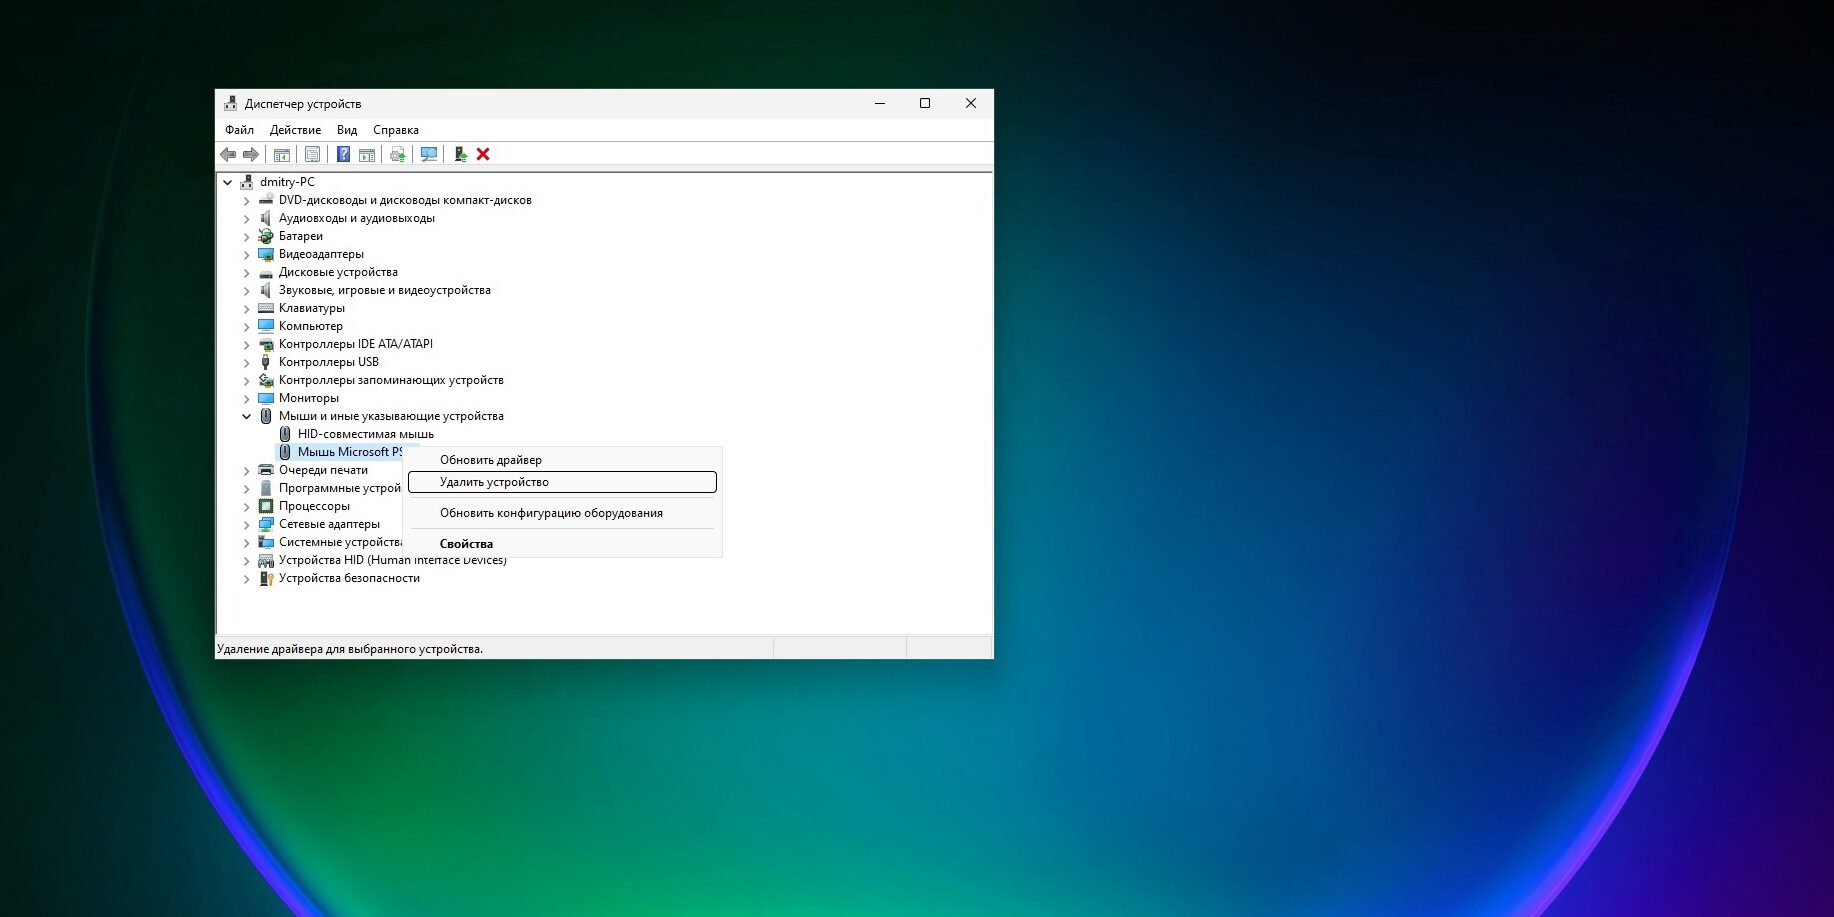Viewport: 1834px width, 917px height.
Task: Collapse the dmitry-PC root node
Action: [228, 183]
